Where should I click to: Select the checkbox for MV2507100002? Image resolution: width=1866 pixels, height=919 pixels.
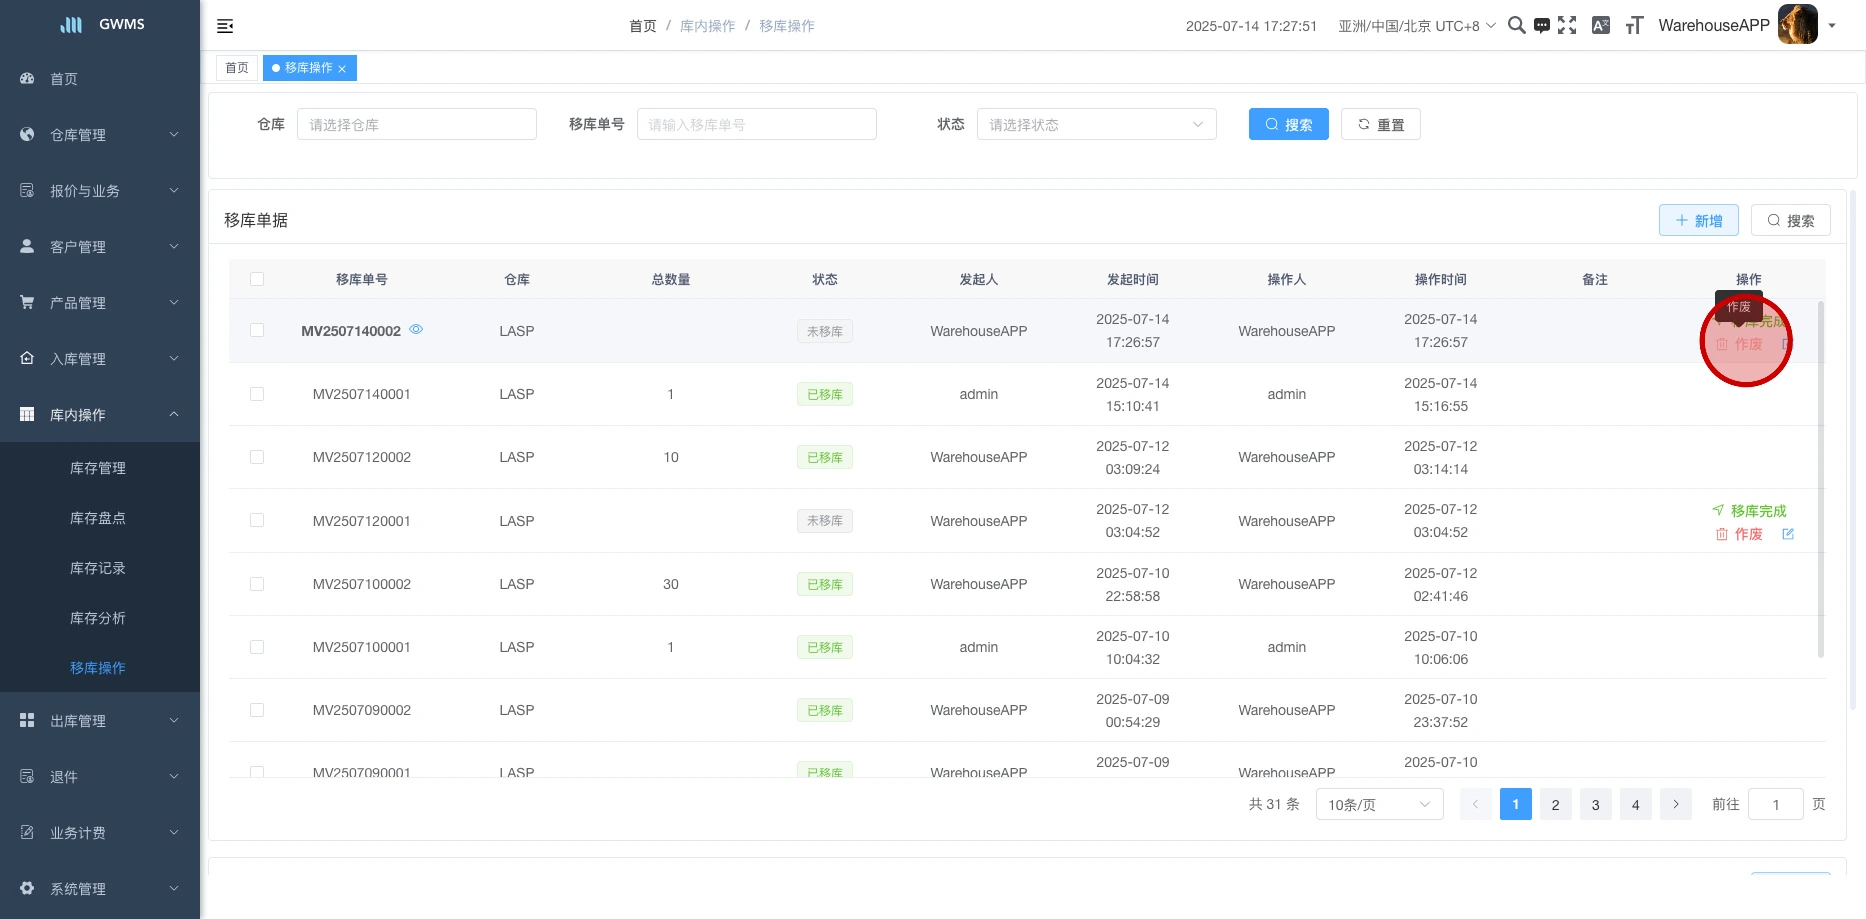257,584
